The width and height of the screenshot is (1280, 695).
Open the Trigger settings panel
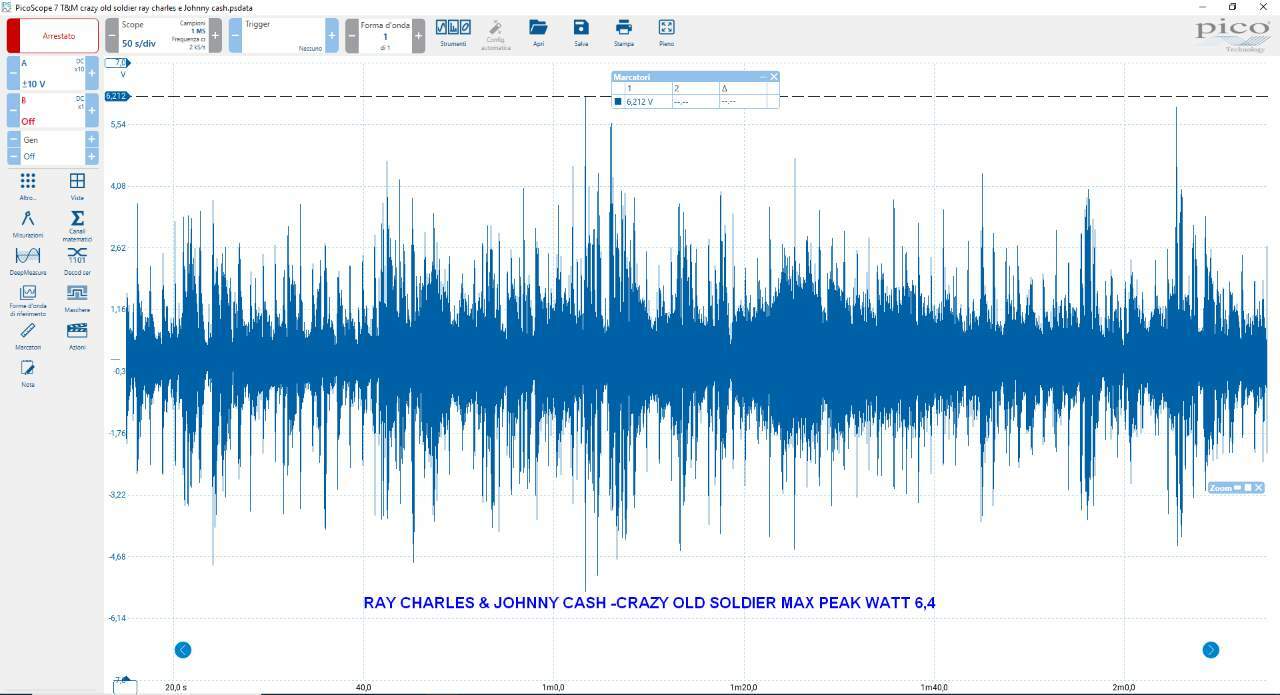tap(283, 35)
